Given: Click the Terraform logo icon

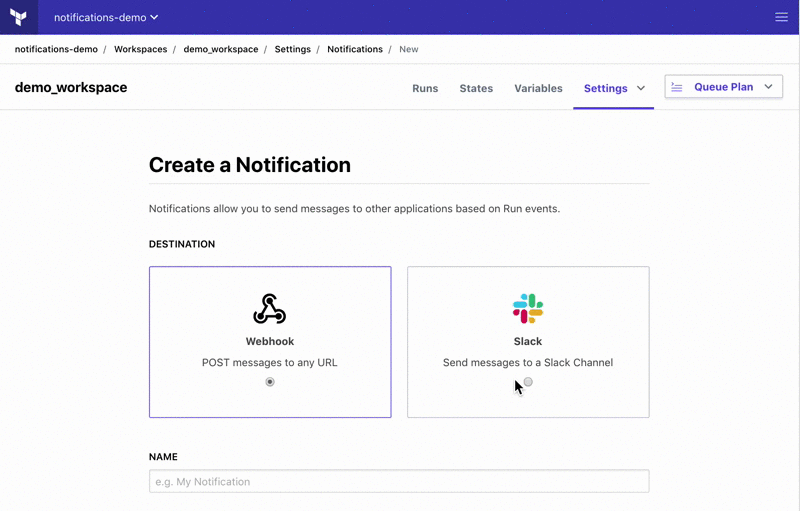Looking at the screenshot, I should pyautogui.click(x=19, y=17).
